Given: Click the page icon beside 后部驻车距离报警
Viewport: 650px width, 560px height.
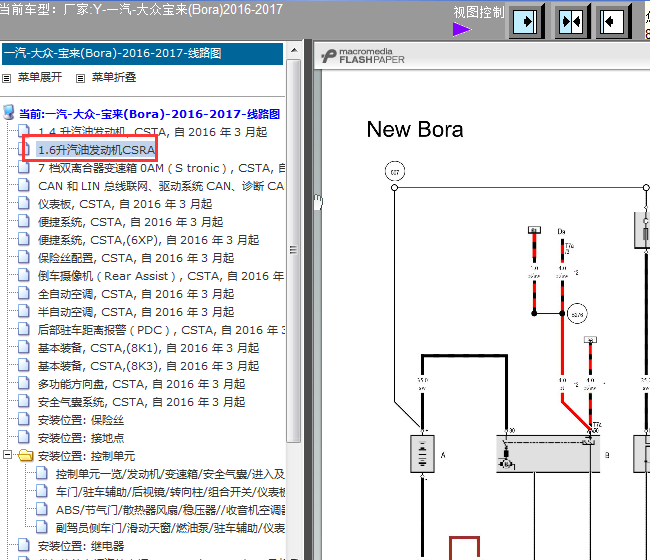Looking at the screenshot, I should 24,329.
